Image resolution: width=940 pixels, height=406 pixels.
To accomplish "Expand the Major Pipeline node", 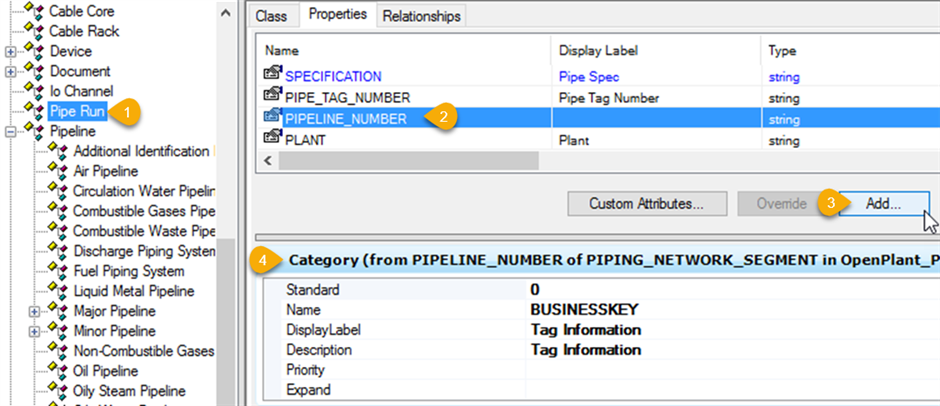I will click(x=35, y=311).
